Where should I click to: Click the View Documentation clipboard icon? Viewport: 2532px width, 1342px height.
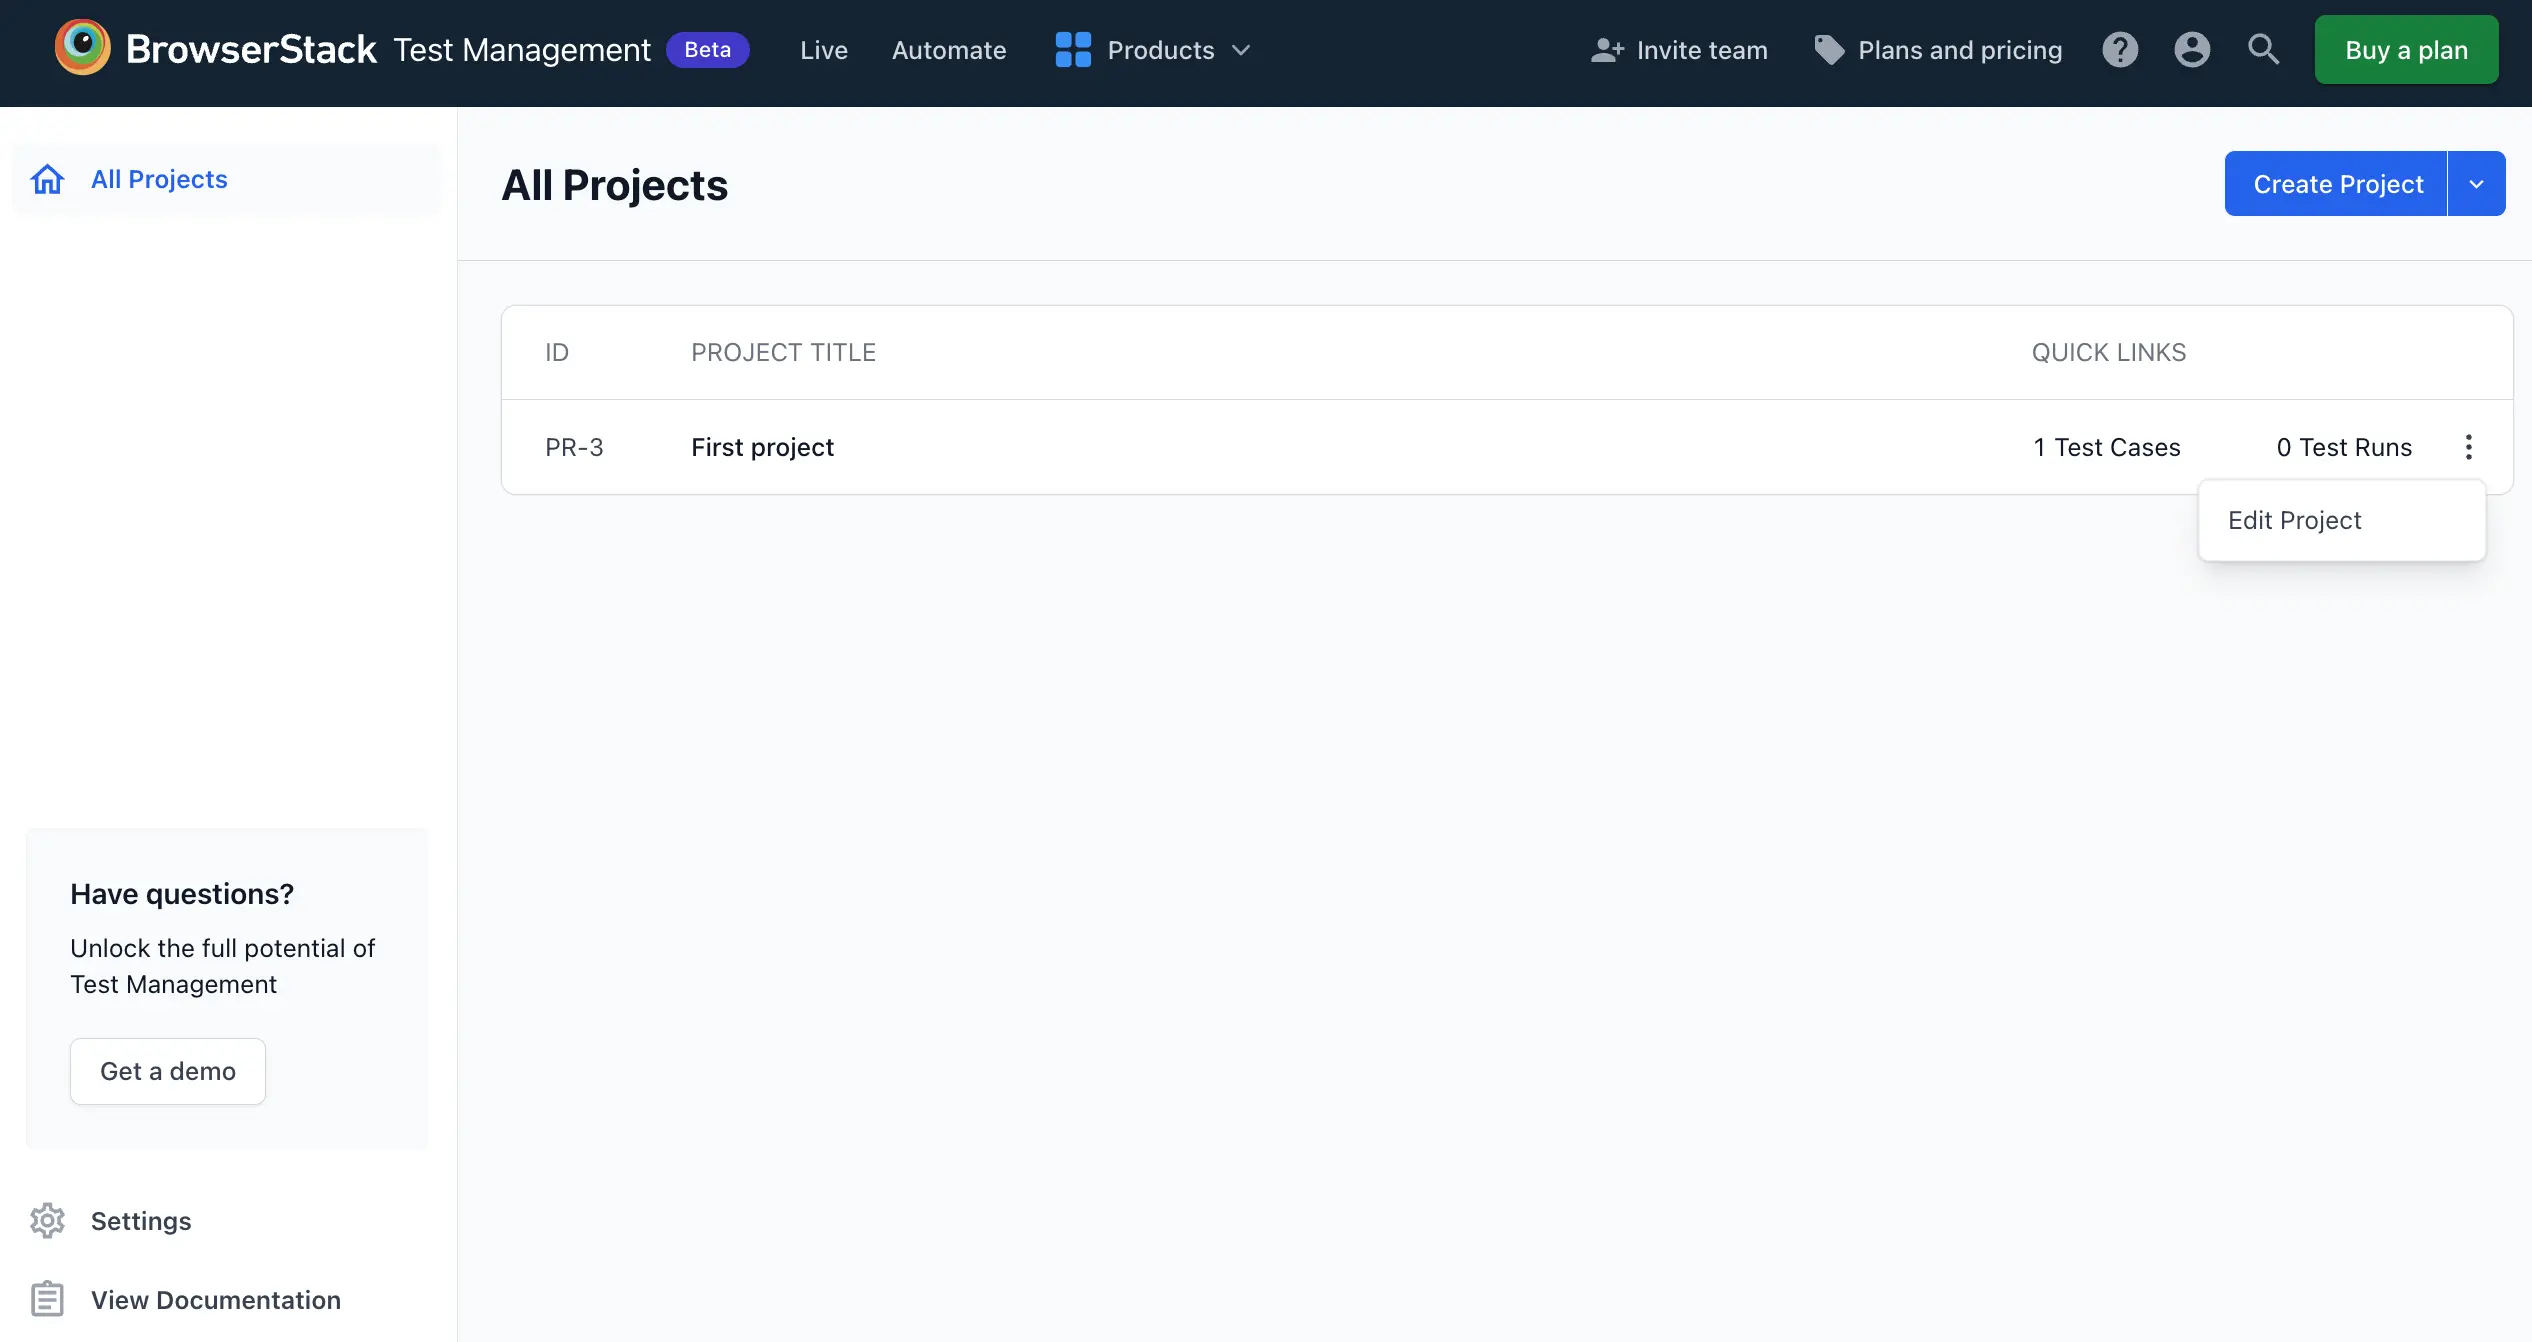pyautogui.click(x=47, y=1298)
